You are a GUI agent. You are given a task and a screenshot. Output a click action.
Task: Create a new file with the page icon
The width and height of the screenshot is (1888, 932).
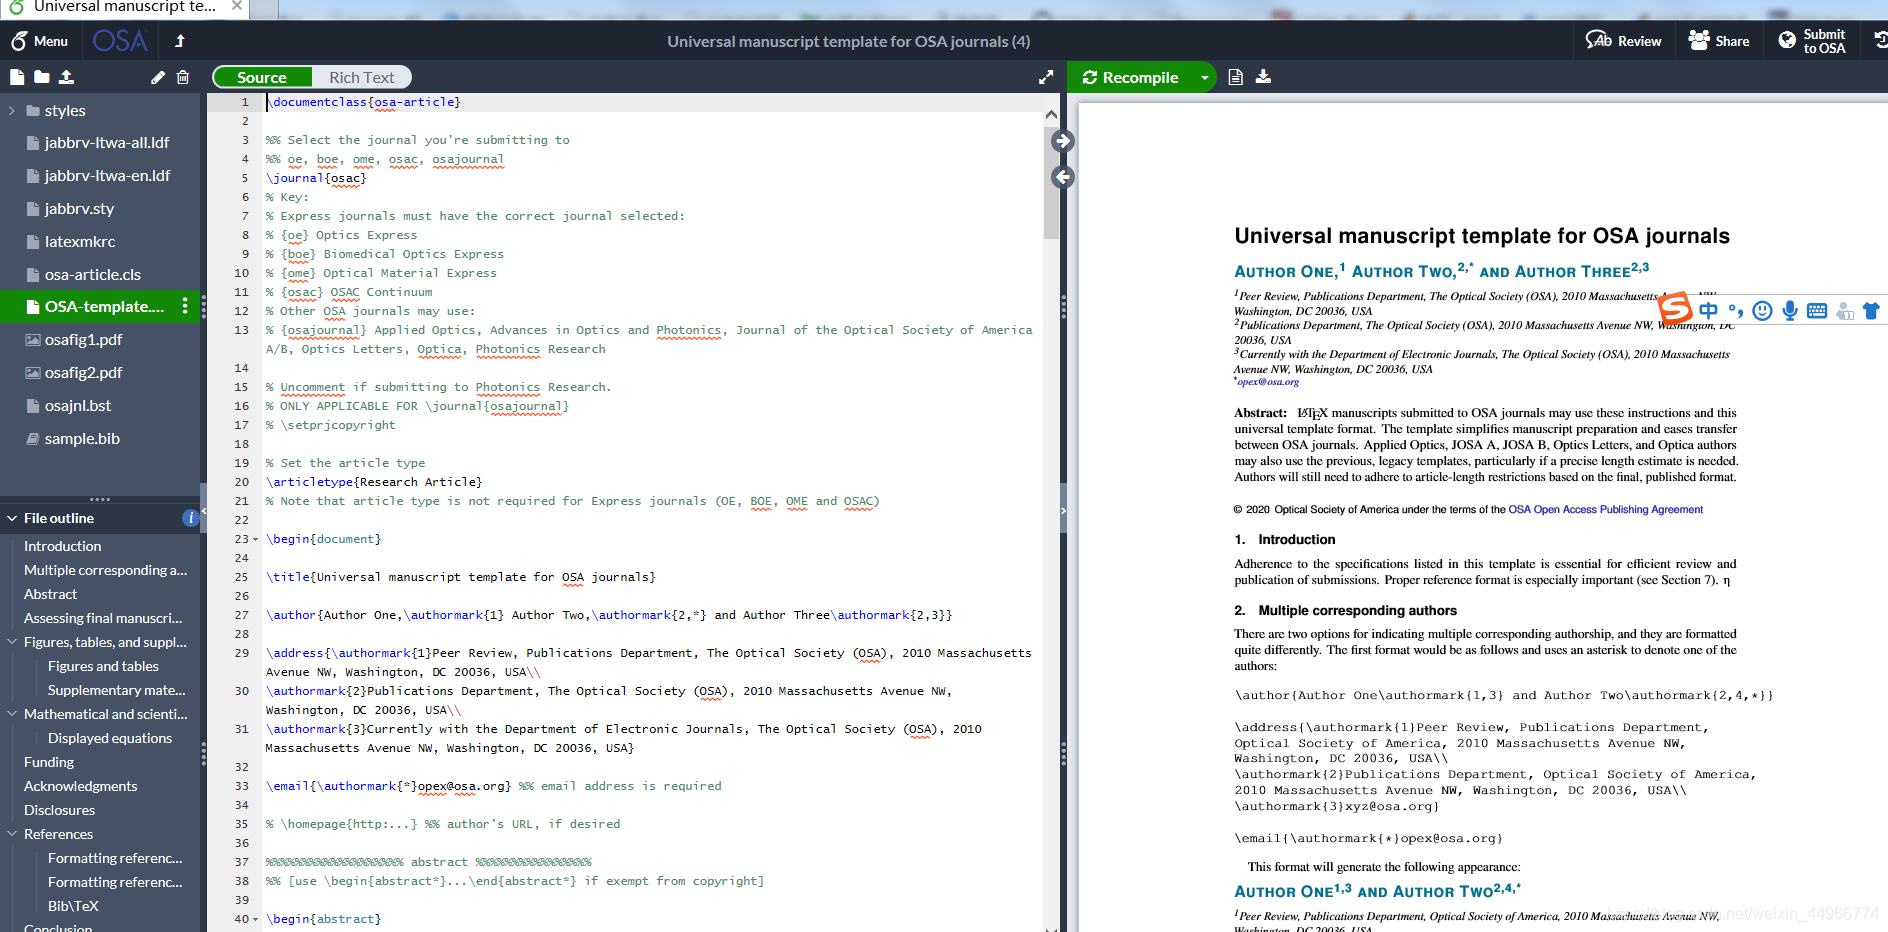tap(17, 77)
